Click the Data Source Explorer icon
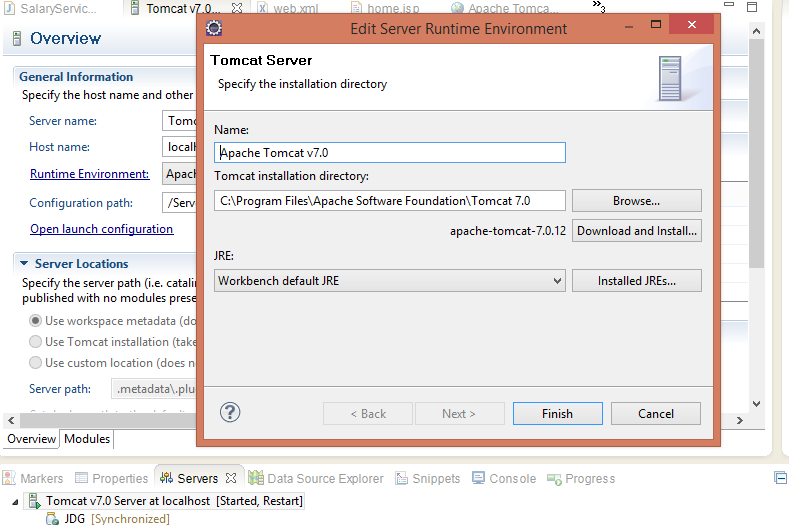The height and width of the screenshot is (525, 789). pos(256,478)
